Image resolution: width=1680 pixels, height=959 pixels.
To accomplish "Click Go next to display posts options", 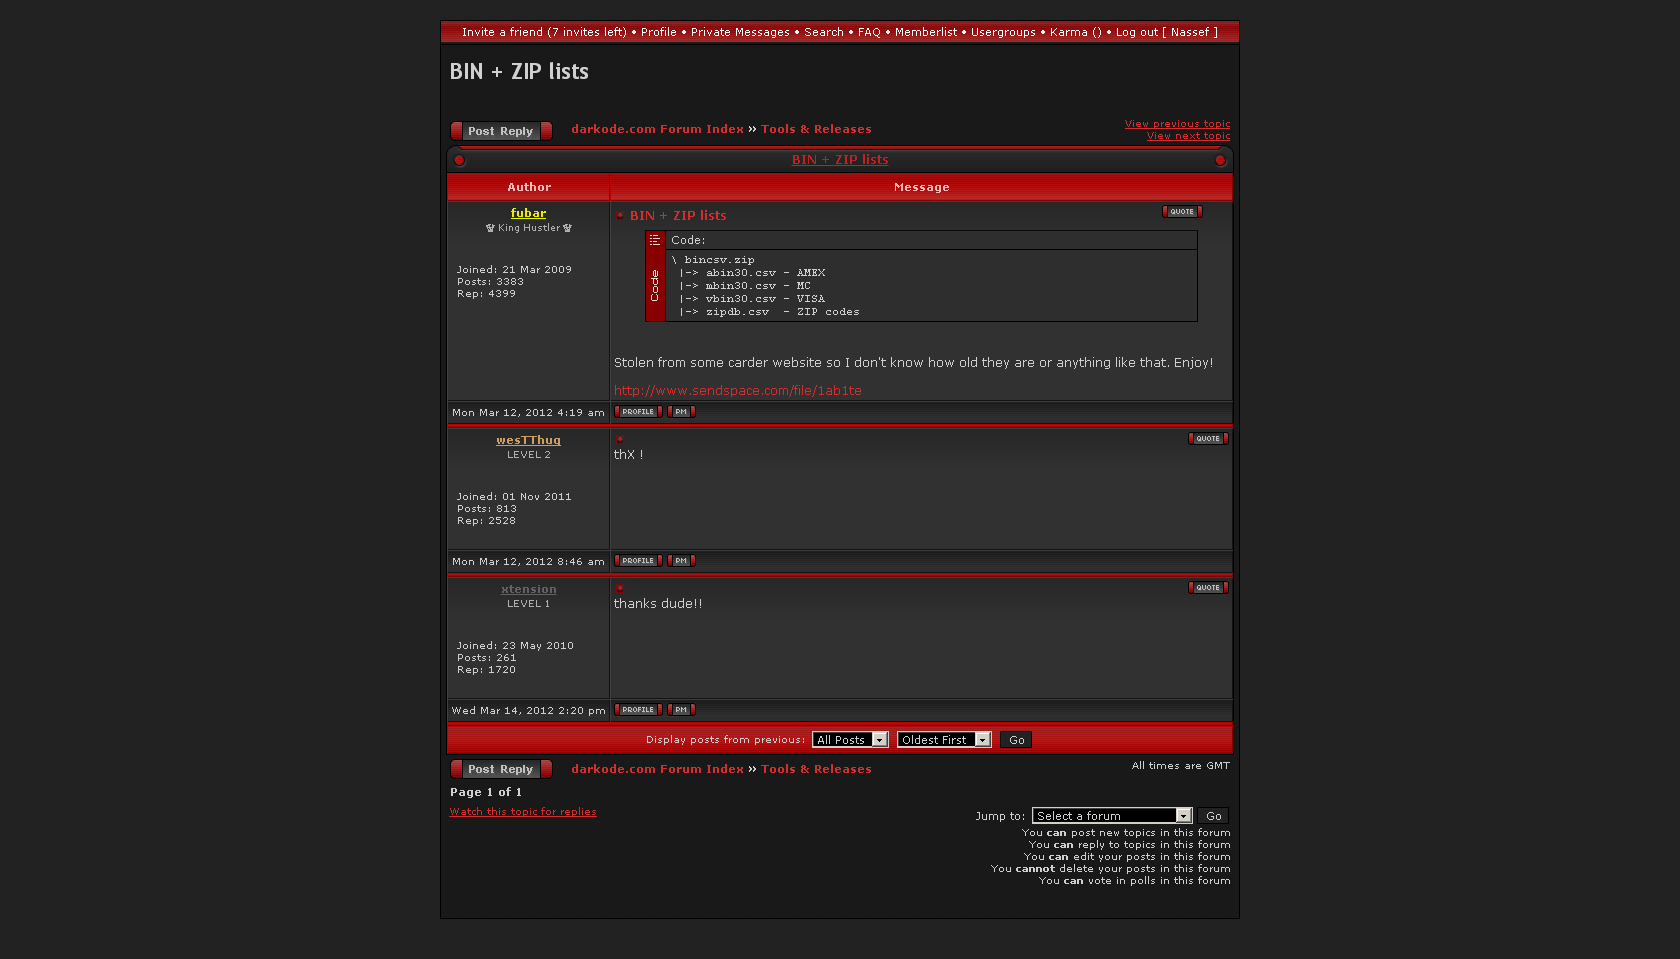I will [1016, 740].
